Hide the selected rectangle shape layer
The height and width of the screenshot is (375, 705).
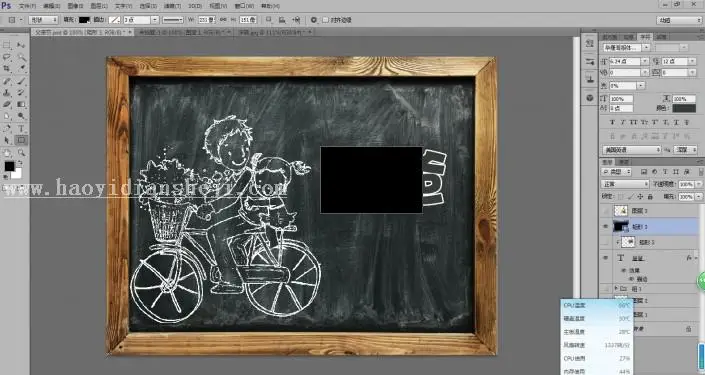click(x=605, y=227)
